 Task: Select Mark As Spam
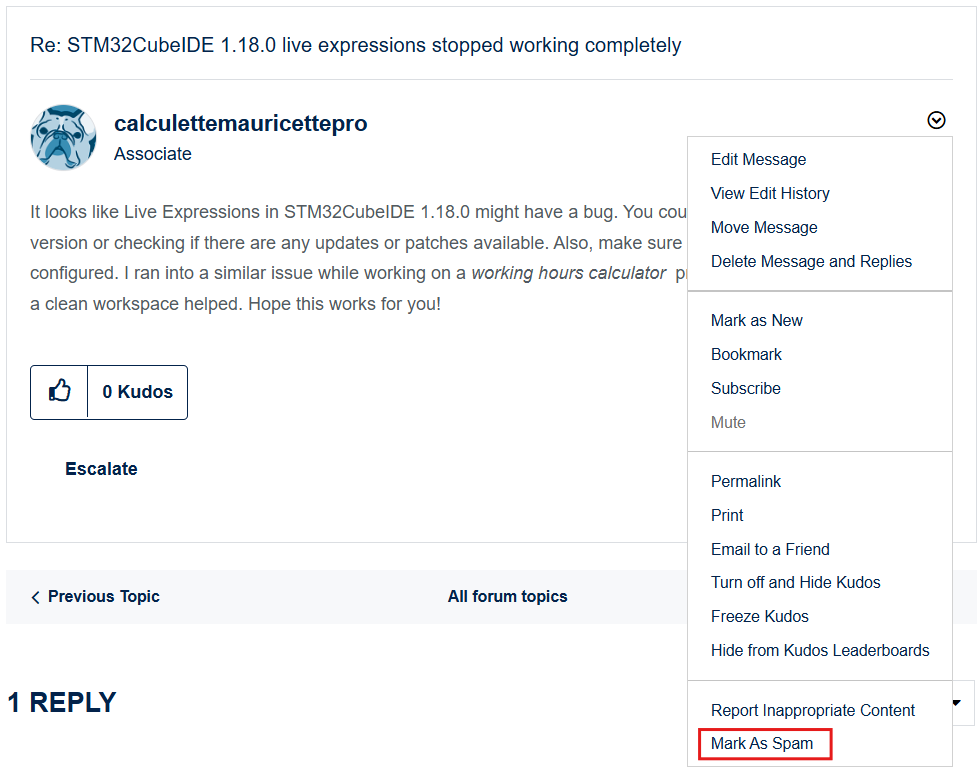click(762, 744)
